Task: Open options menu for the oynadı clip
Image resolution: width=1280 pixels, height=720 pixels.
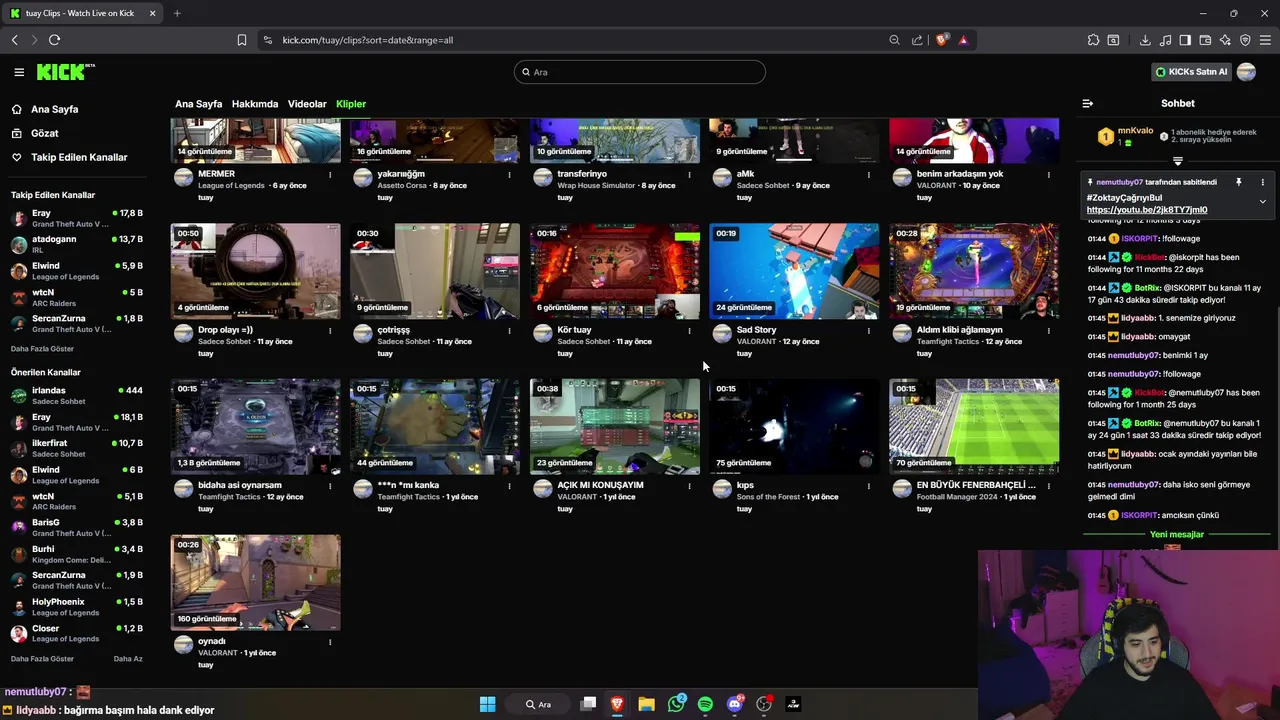Action: coord(330,641)
